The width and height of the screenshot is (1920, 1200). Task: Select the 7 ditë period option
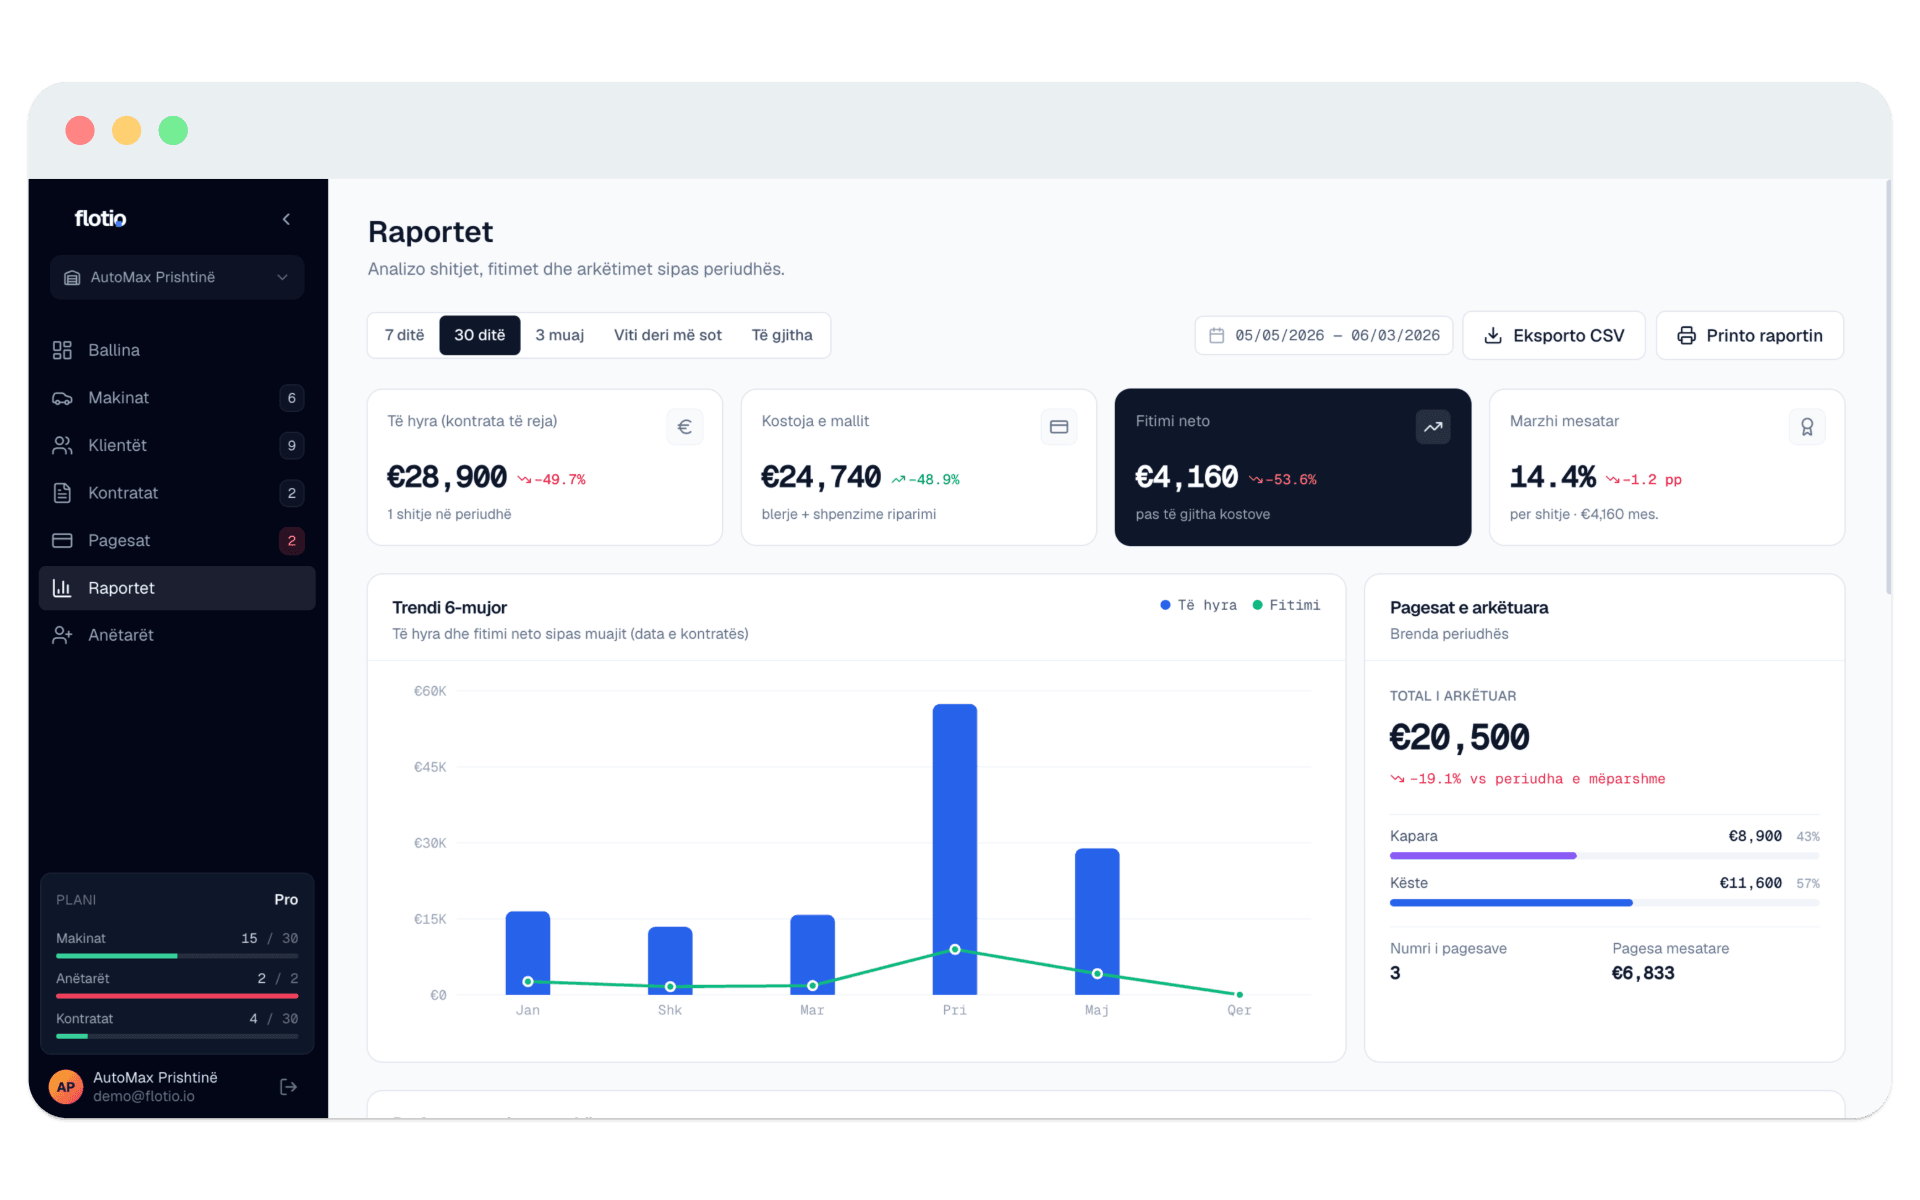[x=404, y=335]
